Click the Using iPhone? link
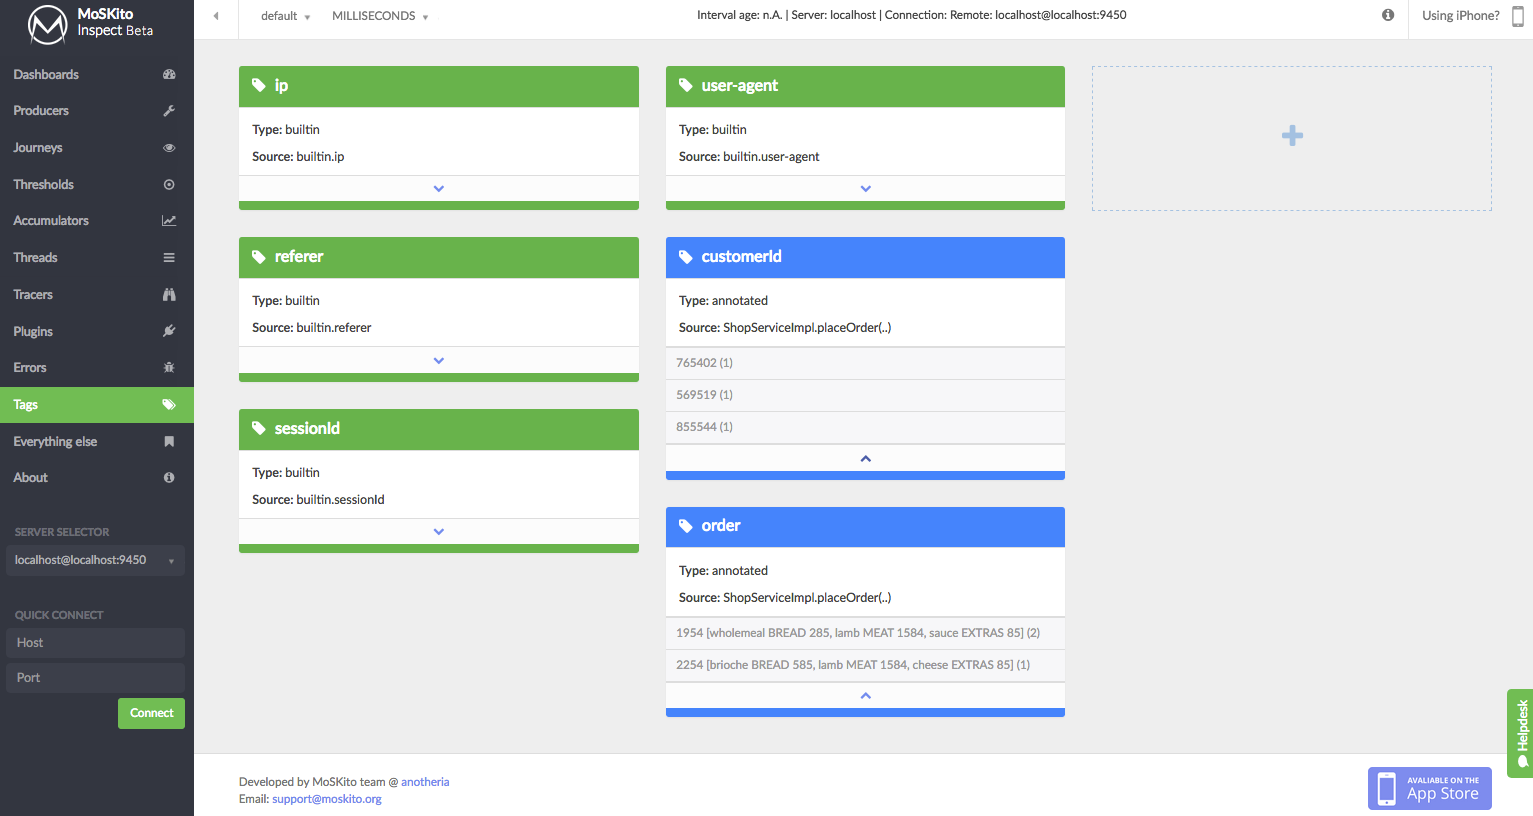 1461,16
